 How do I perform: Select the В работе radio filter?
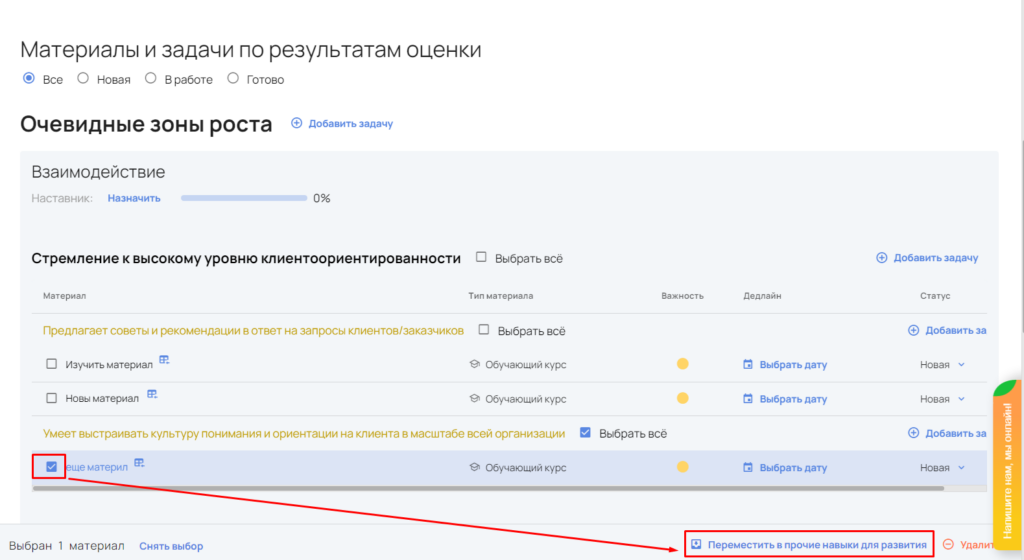pyautogui.click(x=150, y=78)
